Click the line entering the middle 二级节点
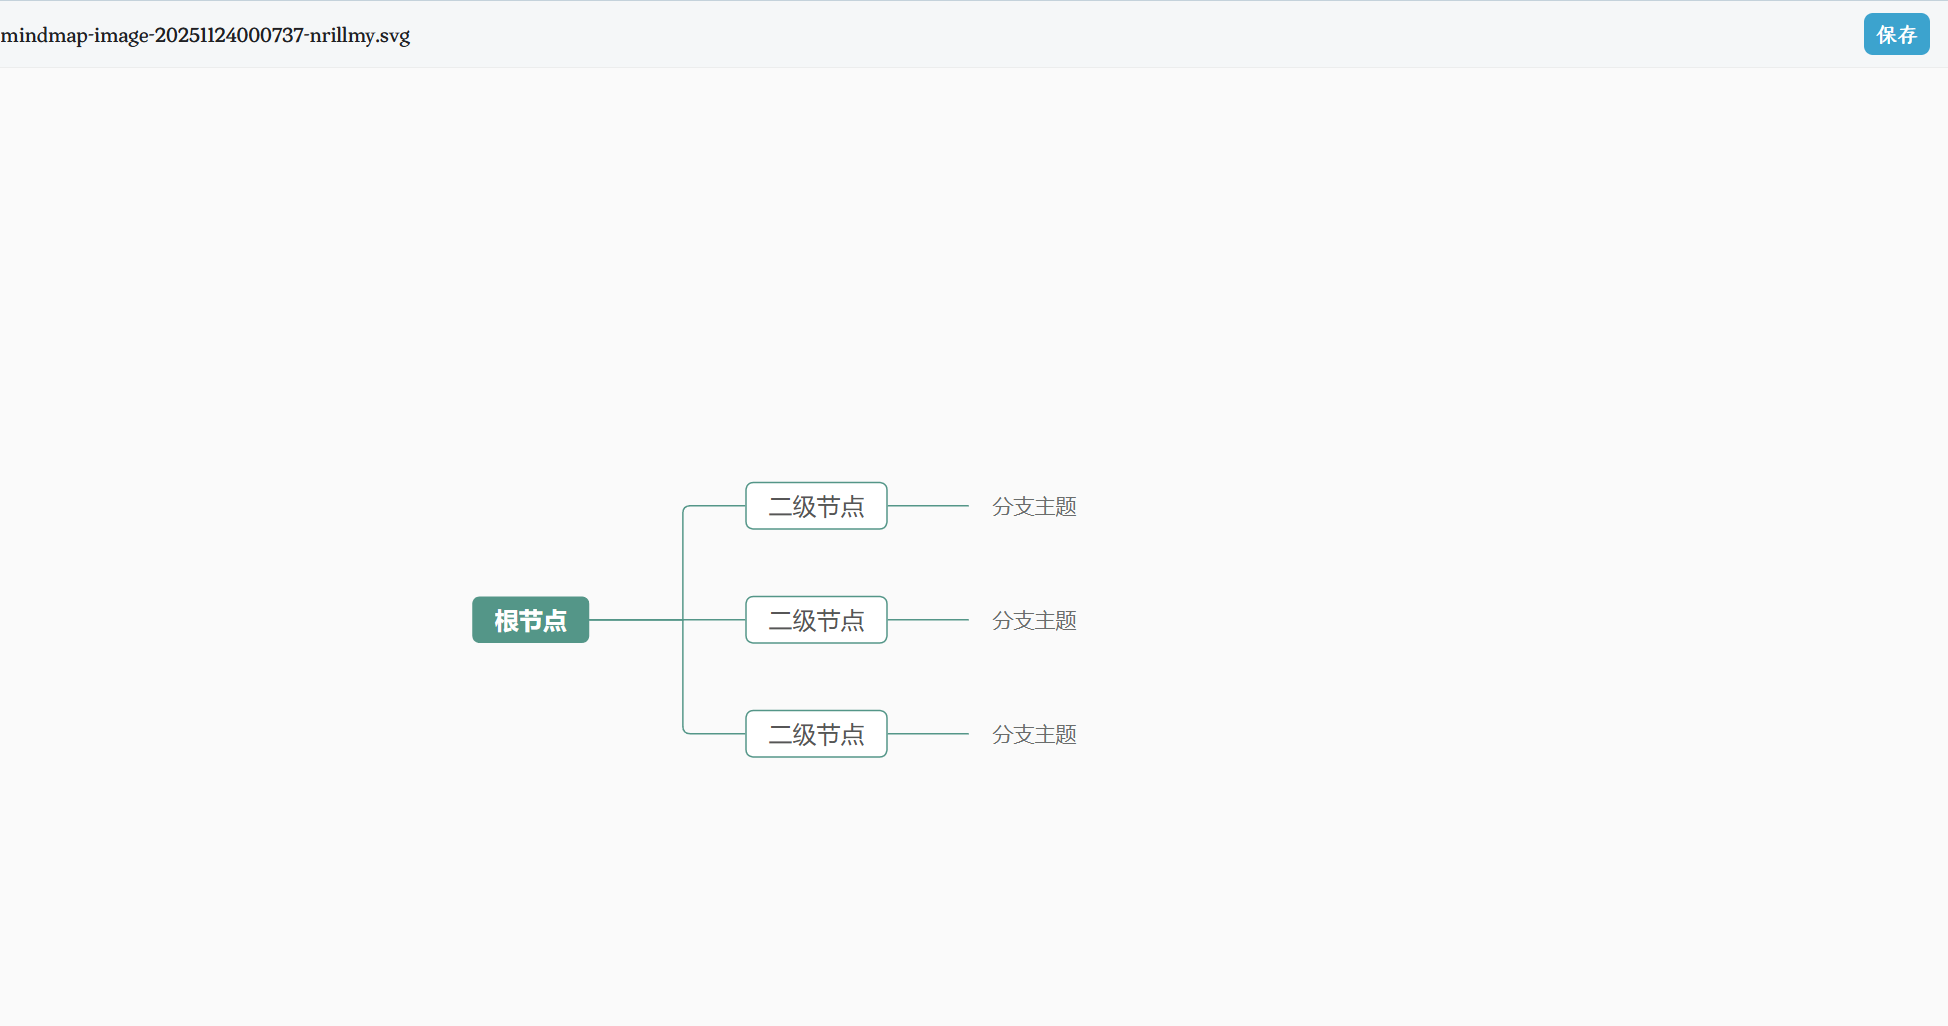The image size is (1948, 1026). (716, 620)
